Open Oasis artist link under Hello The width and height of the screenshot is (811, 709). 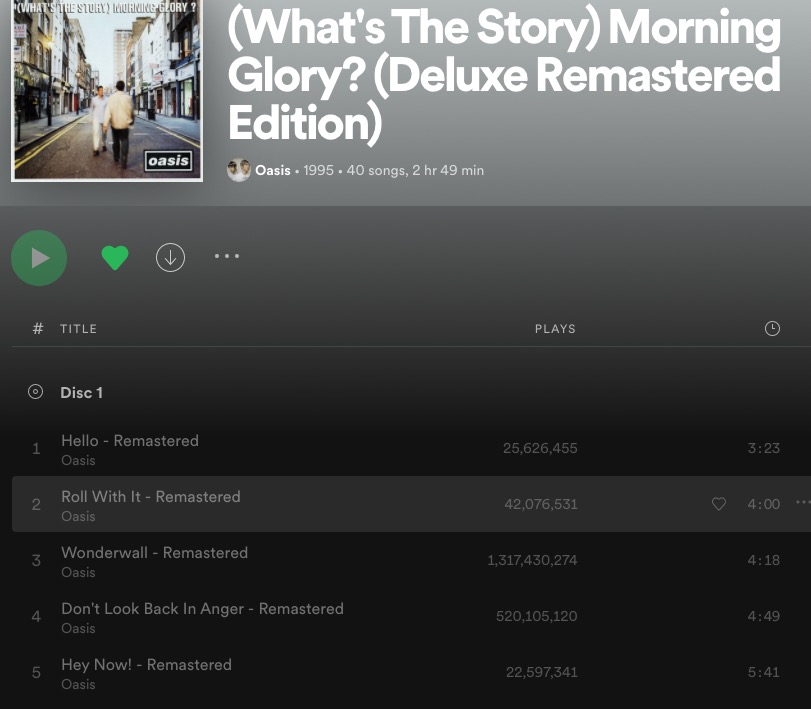pyautogui.click(x=78, y=461)
